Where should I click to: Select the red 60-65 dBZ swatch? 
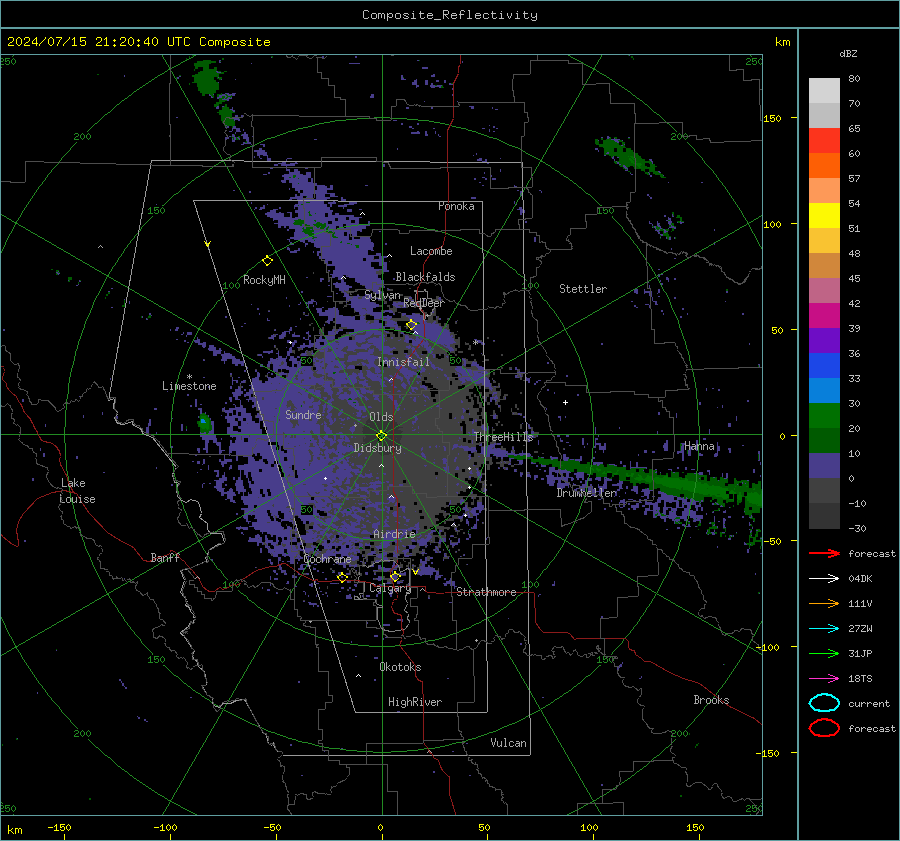click(x=824, y=141)
